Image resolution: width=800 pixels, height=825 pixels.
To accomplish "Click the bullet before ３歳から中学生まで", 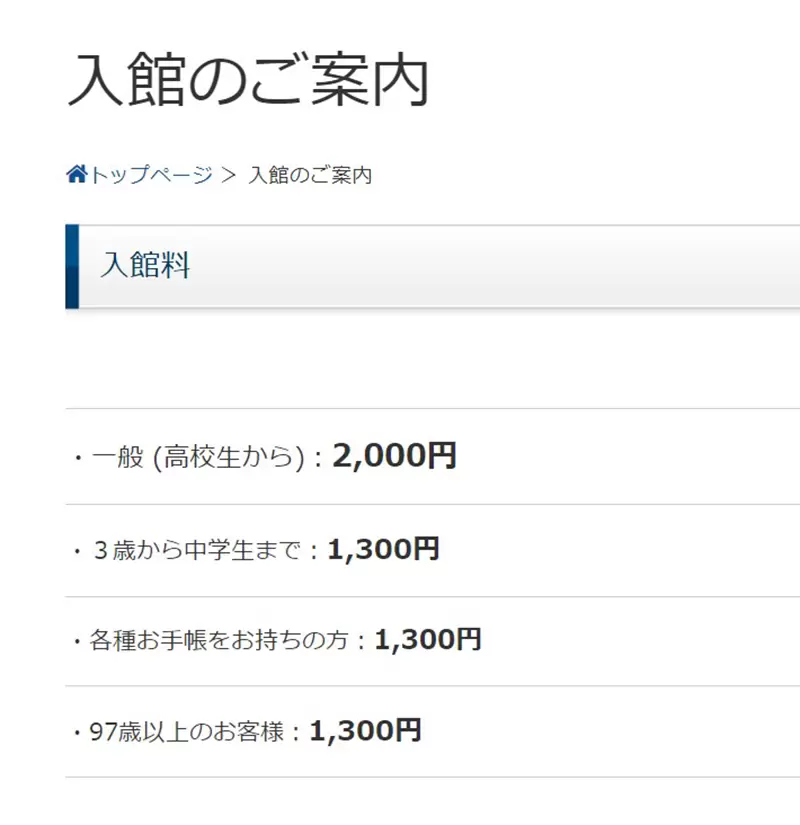I will tap(77, 550).
